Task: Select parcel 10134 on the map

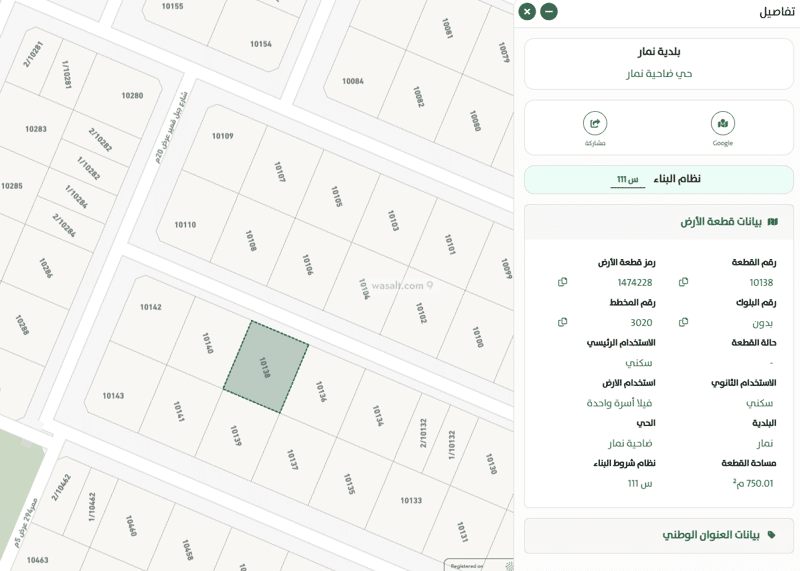Action: (x=379, y=415)
